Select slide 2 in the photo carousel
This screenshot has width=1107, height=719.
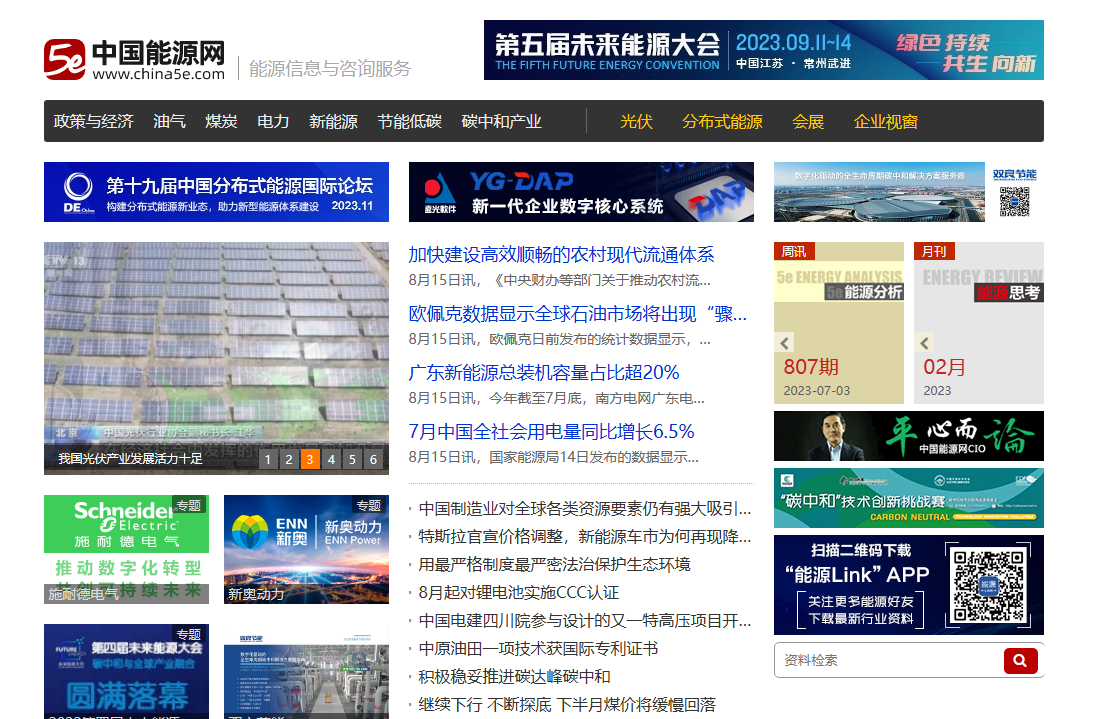(288, 459)
